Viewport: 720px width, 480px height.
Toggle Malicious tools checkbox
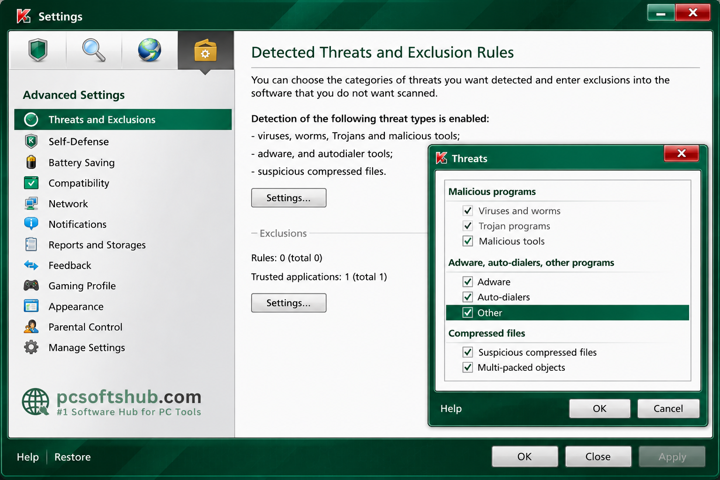point(468,241)
